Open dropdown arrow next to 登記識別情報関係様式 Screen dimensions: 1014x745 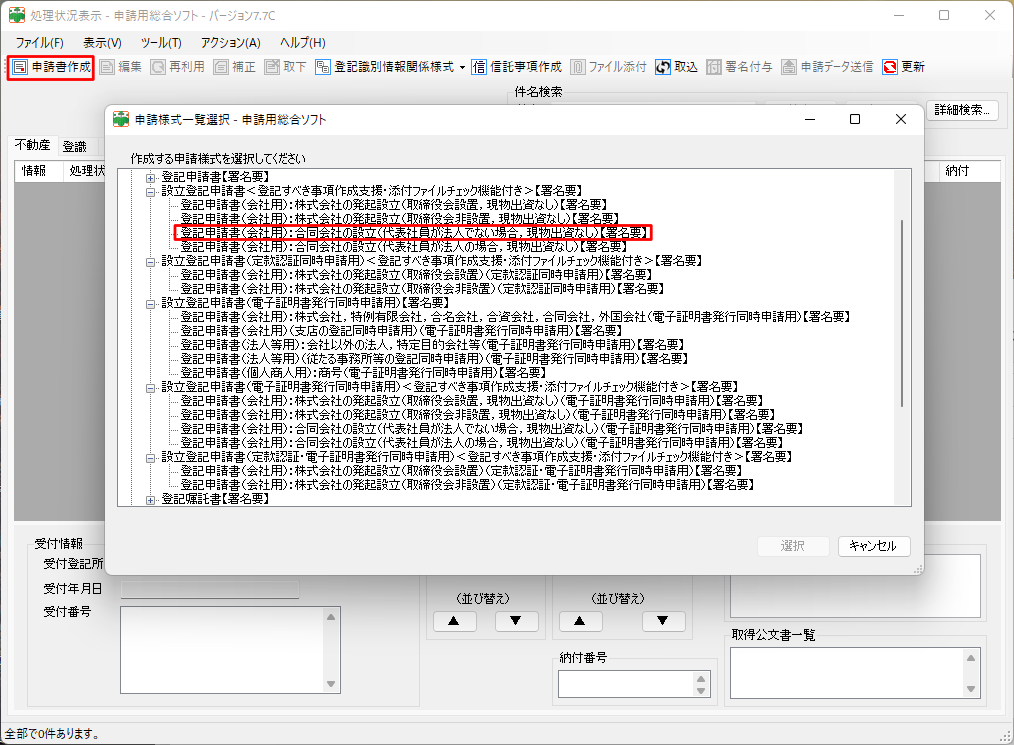pyautogui.click(x=463, y=67)
